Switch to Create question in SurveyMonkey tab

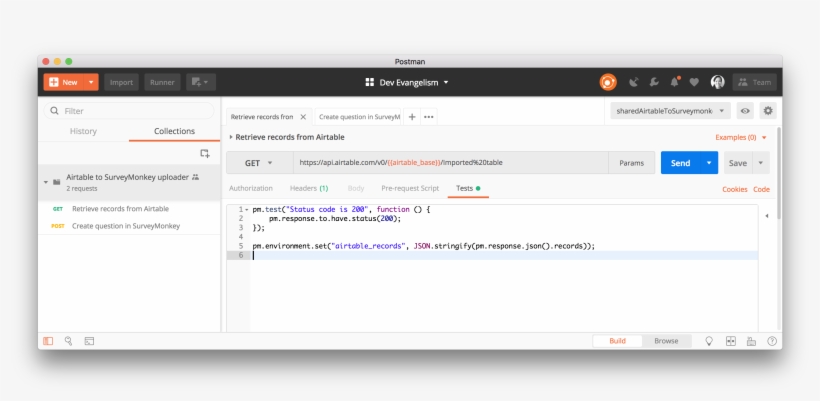(359, 117)
